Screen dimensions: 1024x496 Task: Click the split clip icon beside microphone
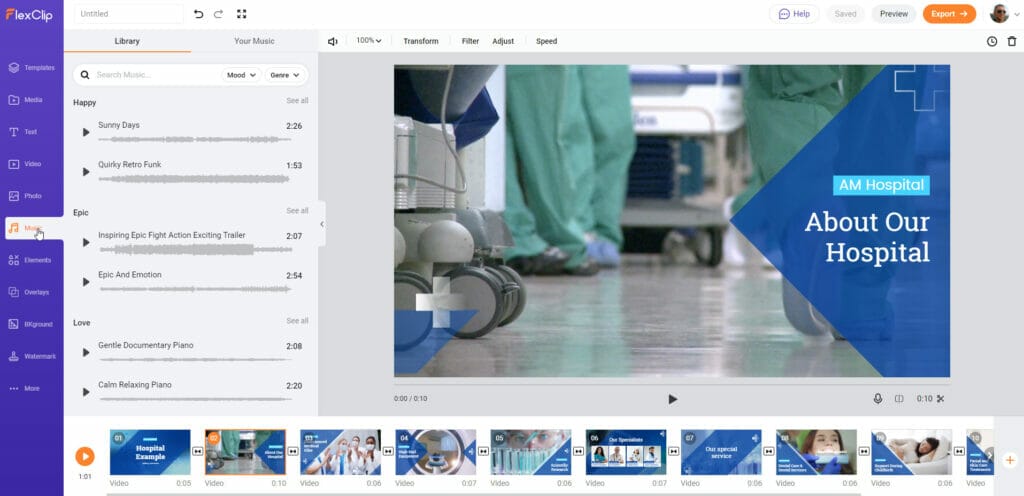[x=899, y=399]
